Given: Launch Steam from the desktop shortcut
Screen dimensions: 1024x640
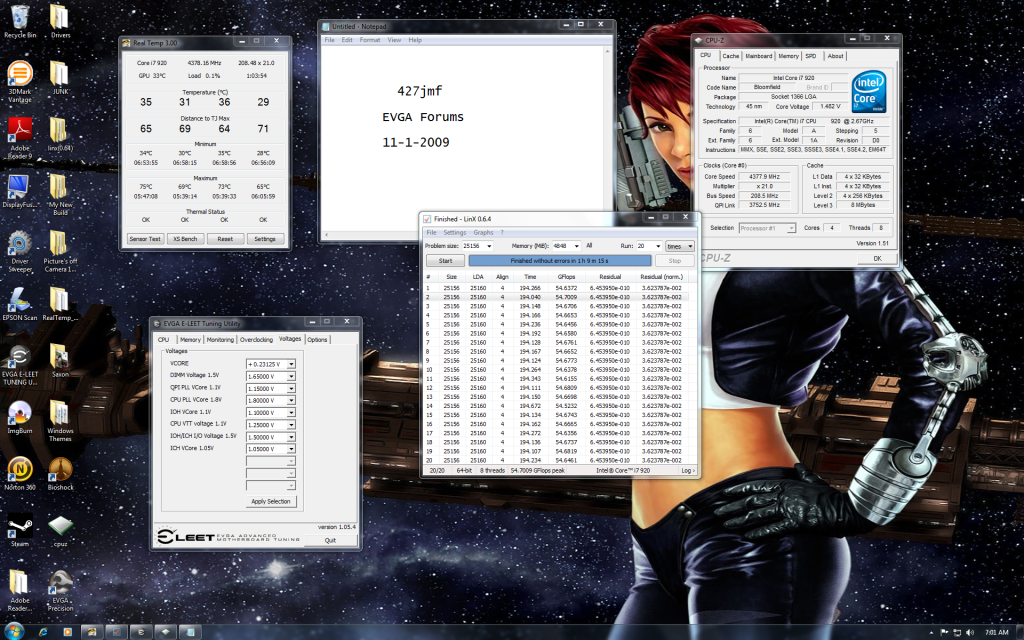Looking at the screenshot, I should click(x=19, y=526).
